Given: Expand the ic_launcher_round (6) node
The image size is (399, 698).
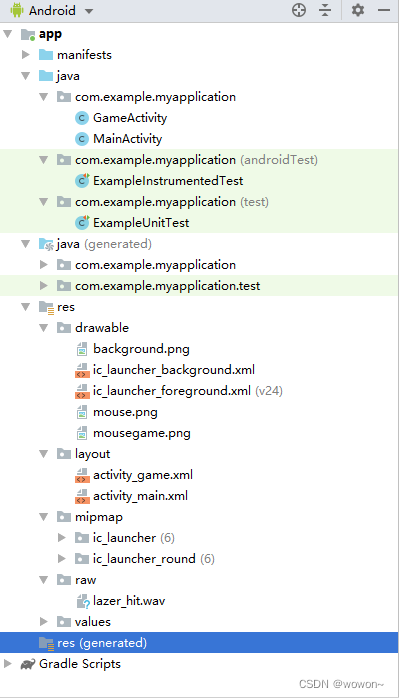Looking at the screenshot, I should coord(62,559).
